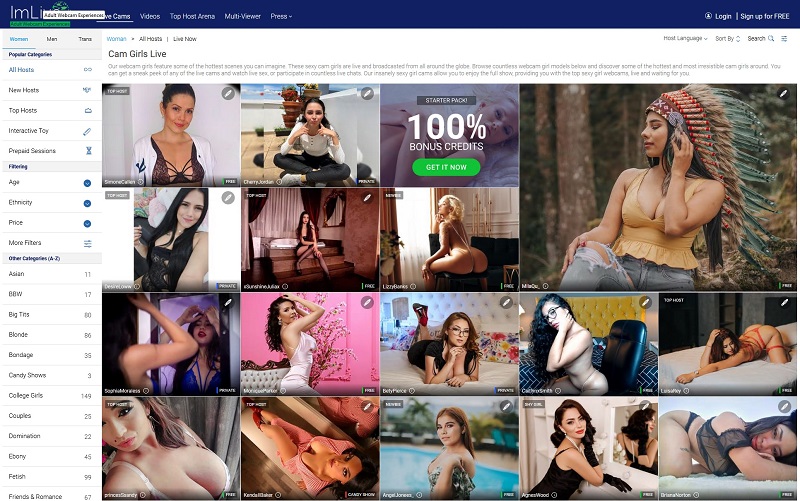Click the Live Now breadcrumb link
The width and height of the screenshot is (800, 501).
point(185,39)
